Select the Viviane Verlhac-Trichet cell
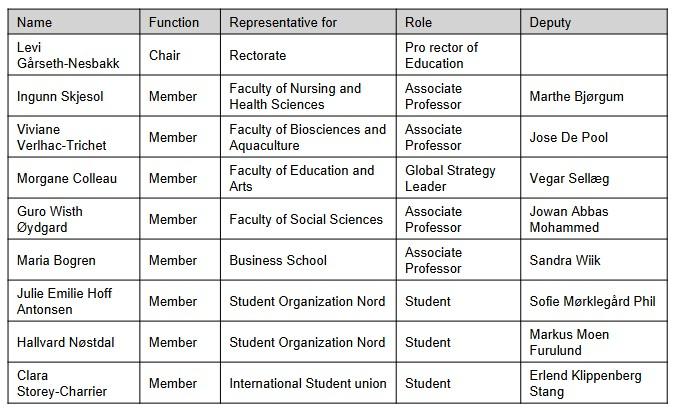675x410 pixels. tap(62, 137)
